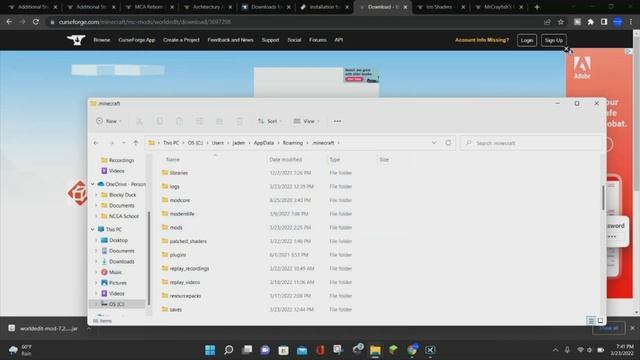The height and width of the screenshot is (360, 640).
Task: Click the Rename icon in Explorer toolbar
Action: tap(199, 121)
